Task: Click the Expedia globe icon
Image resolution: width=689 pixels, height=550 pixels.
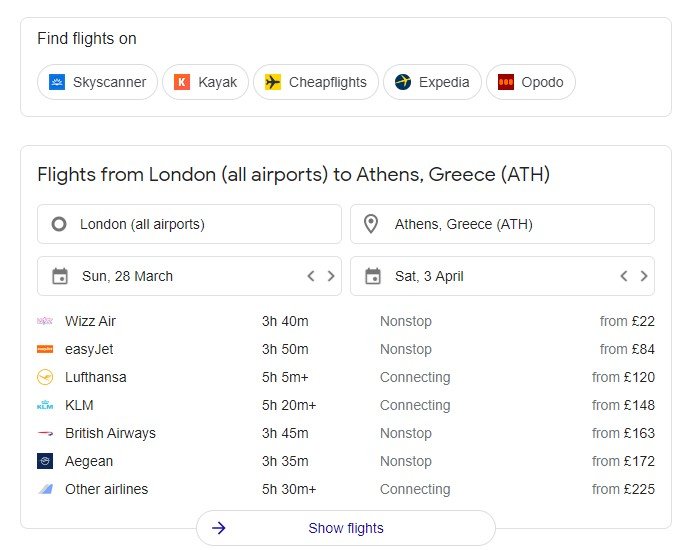Action: pyautogui.click(x=403, y=82)
